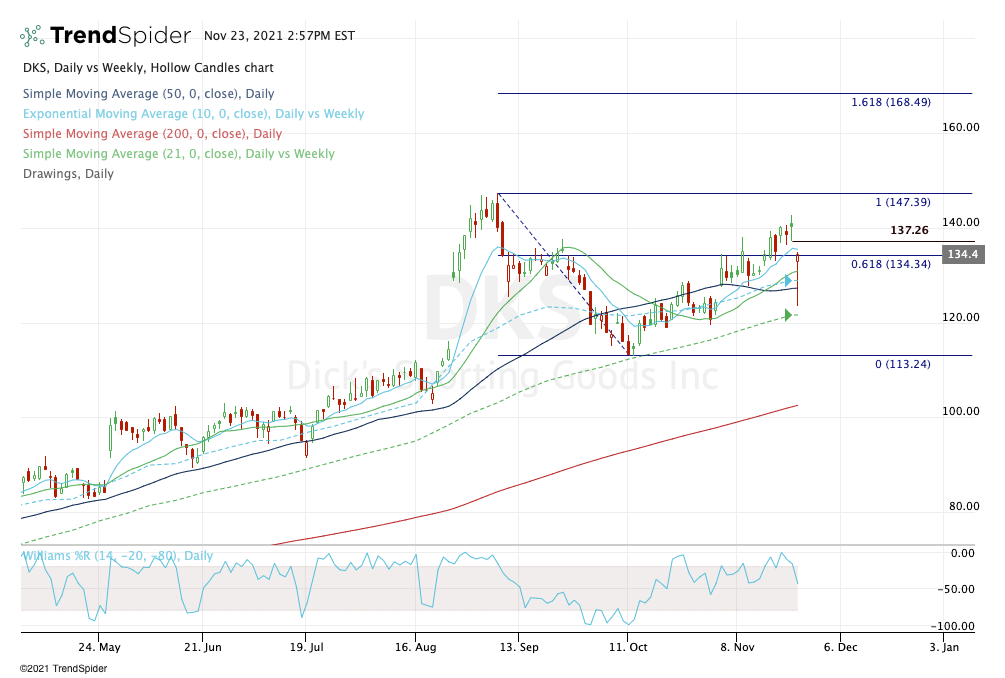
Task: Click the '-100.00' Williams %R axis label
Action: (x=953, y=626)
